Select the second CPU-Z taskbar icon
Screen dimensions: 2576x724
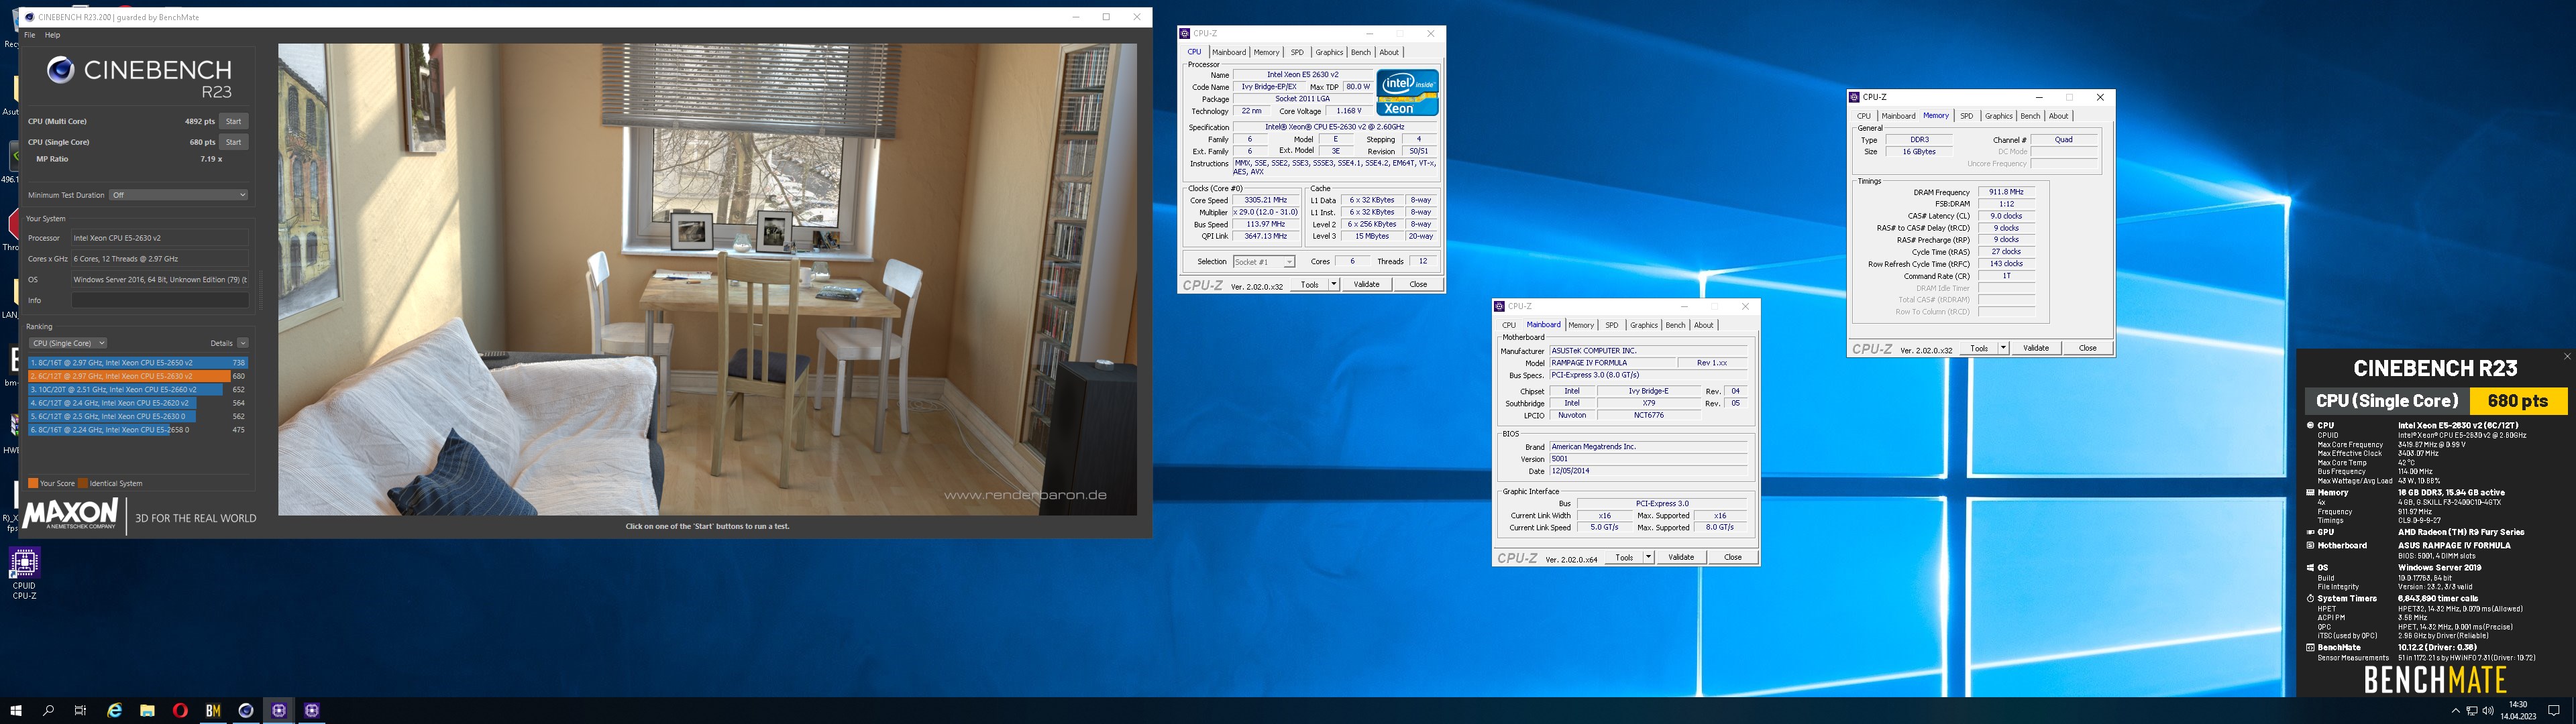tap(312, 710)
